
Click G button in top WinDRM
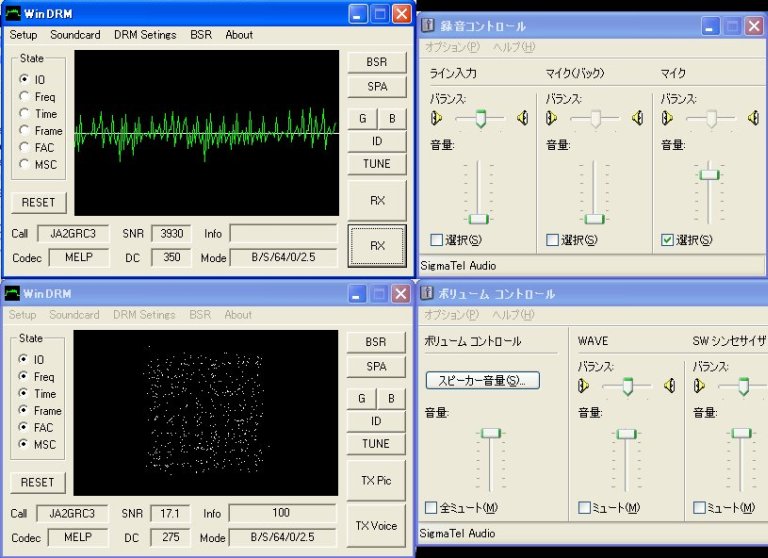coord(362,119)
